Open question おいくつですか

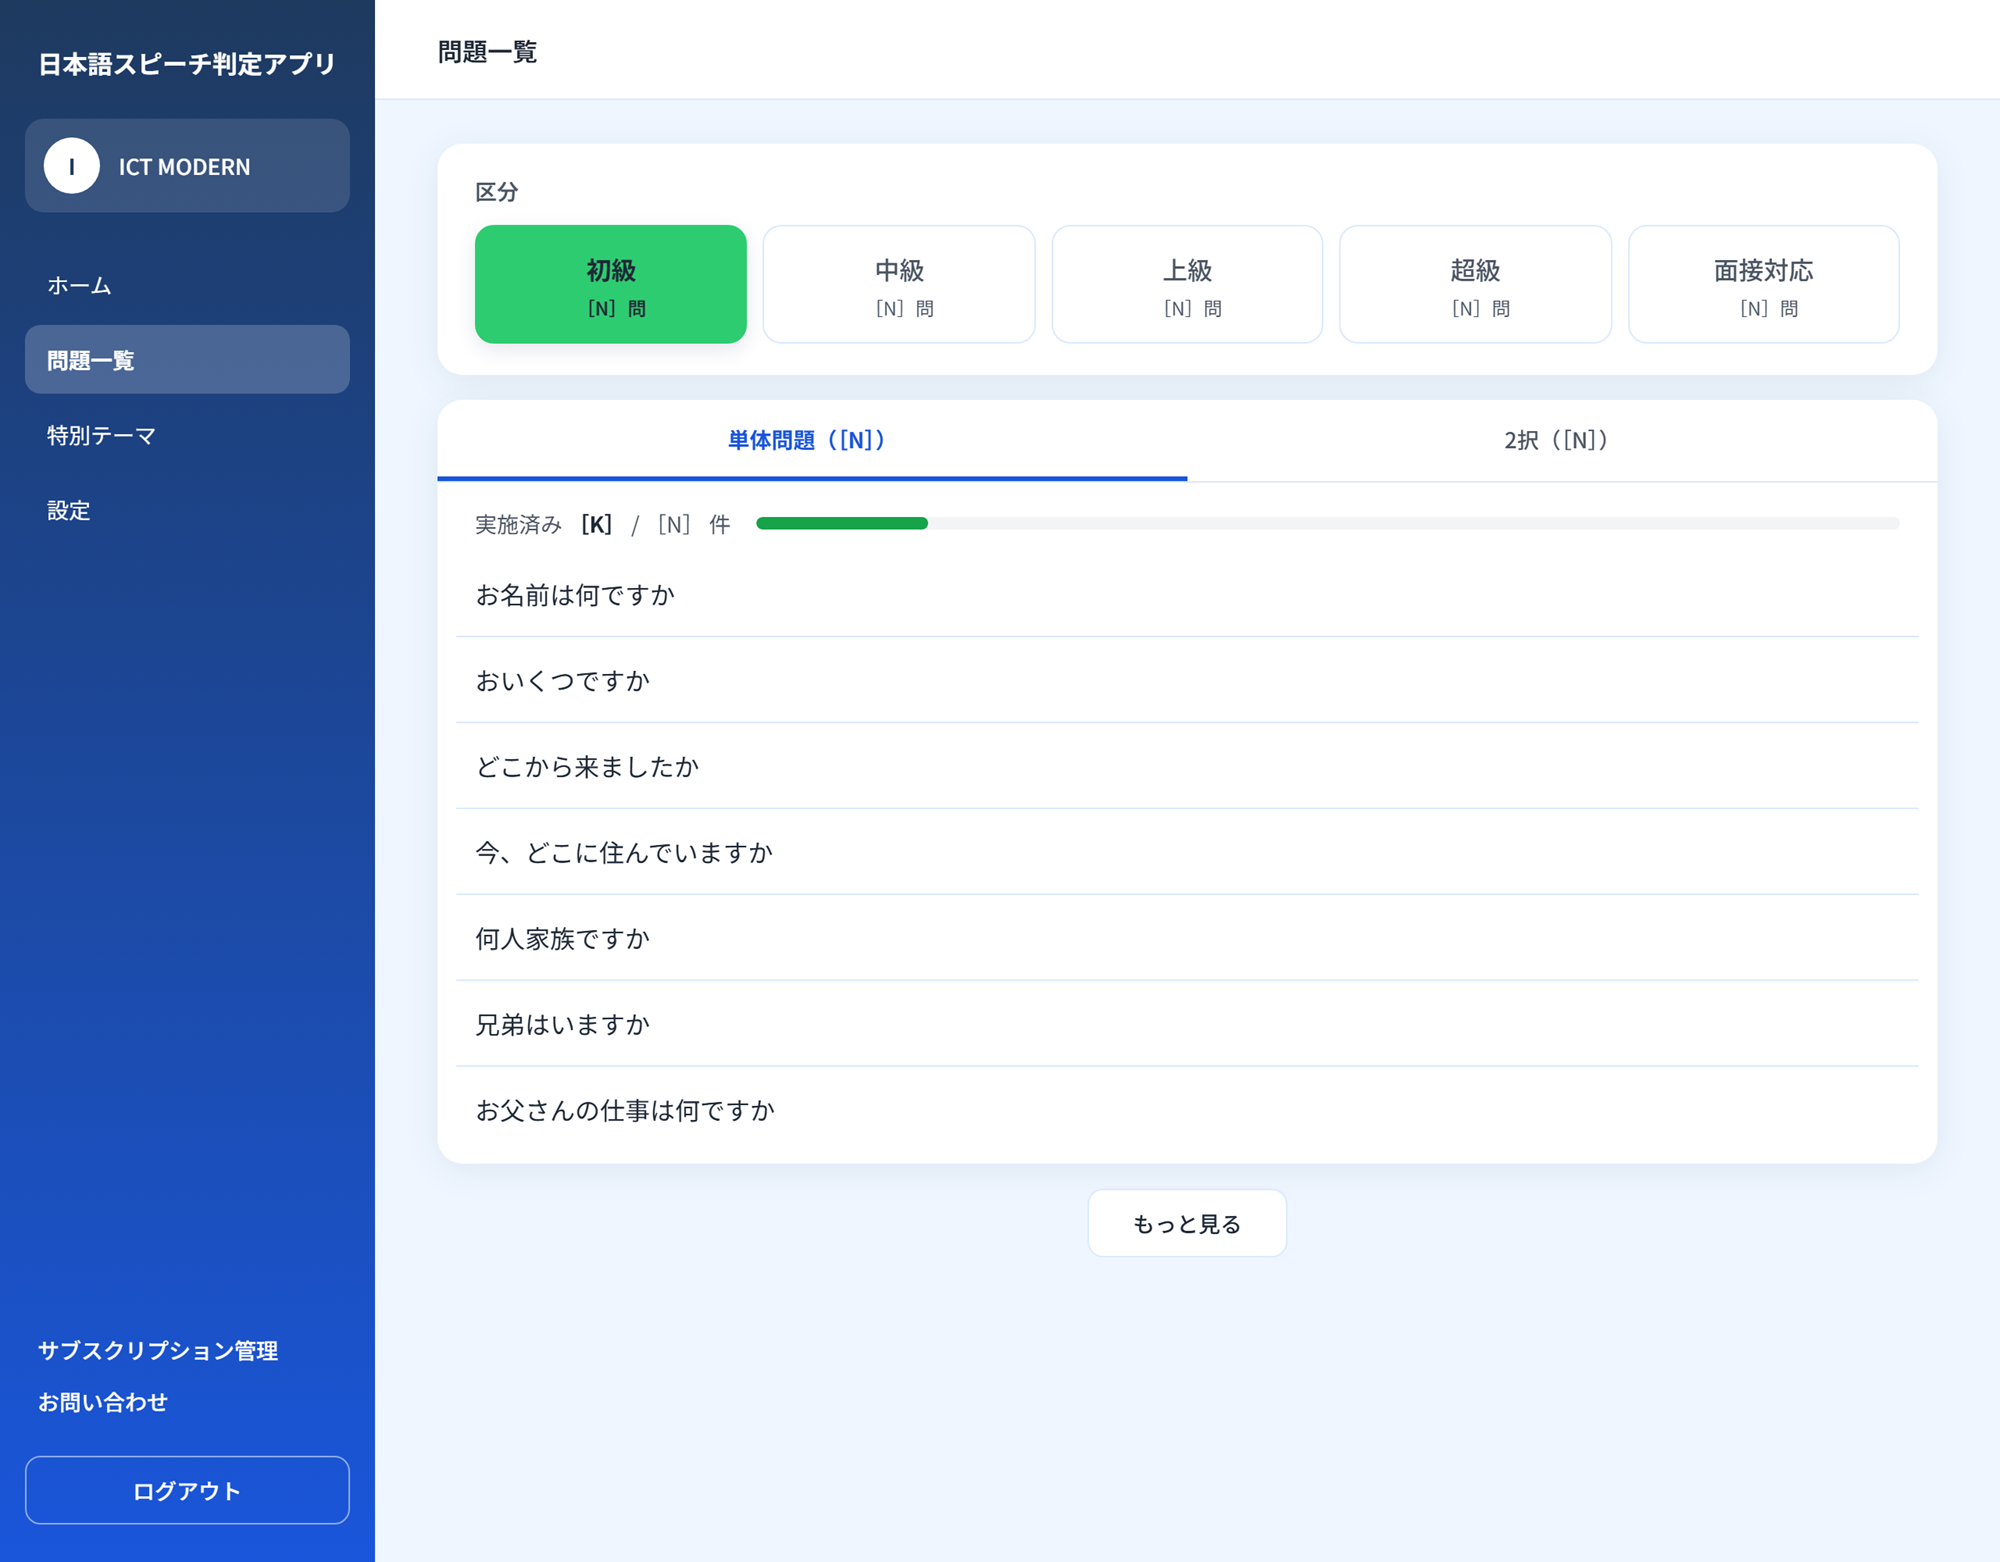(x=1187, y=681)
